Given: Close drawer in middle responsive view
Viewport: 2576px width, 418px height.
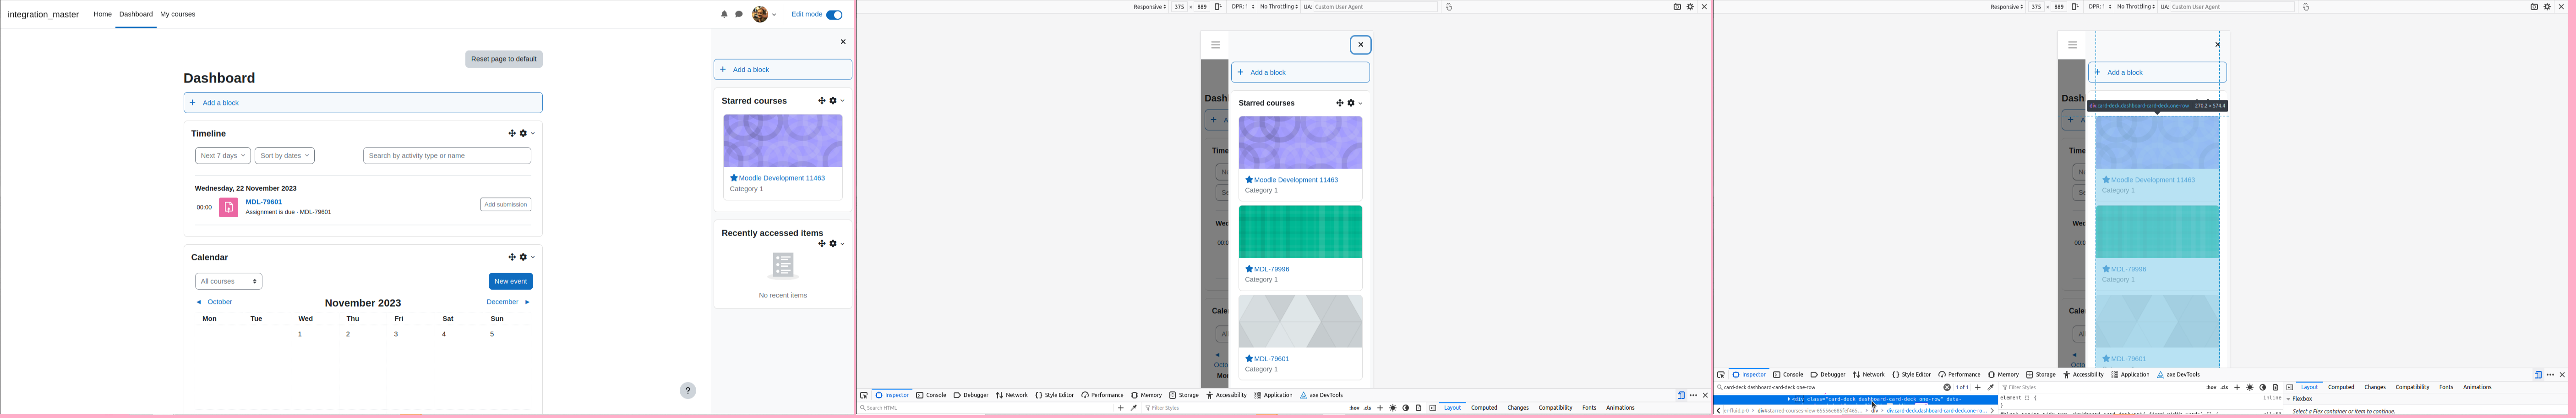Looking at the screenshot, I should click(1360, 45).
